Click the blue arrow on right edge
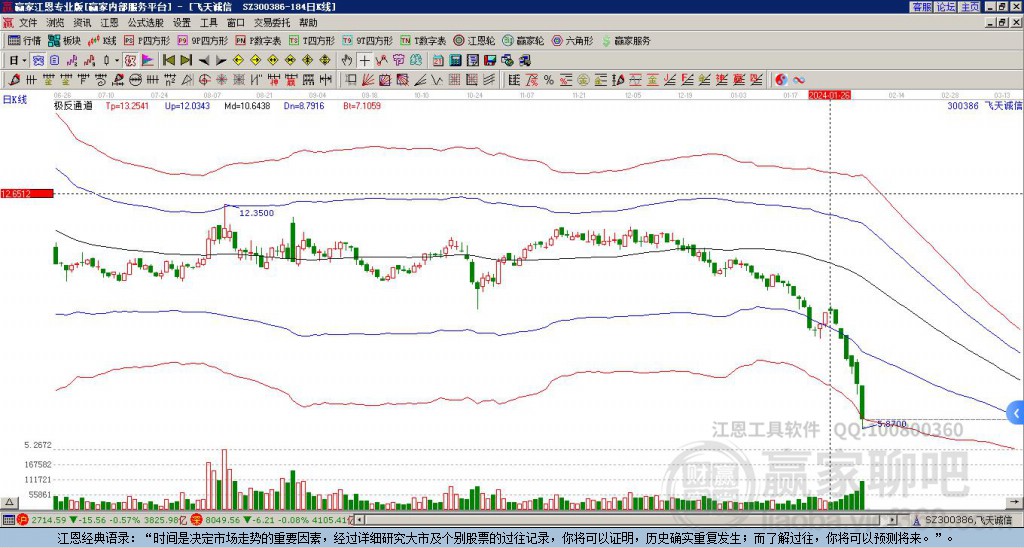Image resolution: width=1024 pixels, height=548 pixels. point(1016,411)
